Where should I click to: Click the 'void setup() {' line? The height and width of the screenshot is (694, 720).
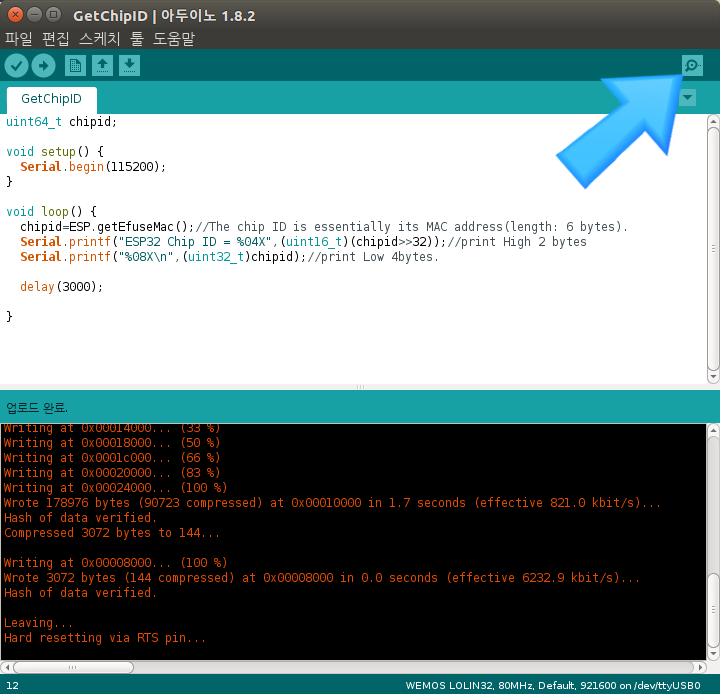pyautogui.click(x=55, y=152)
